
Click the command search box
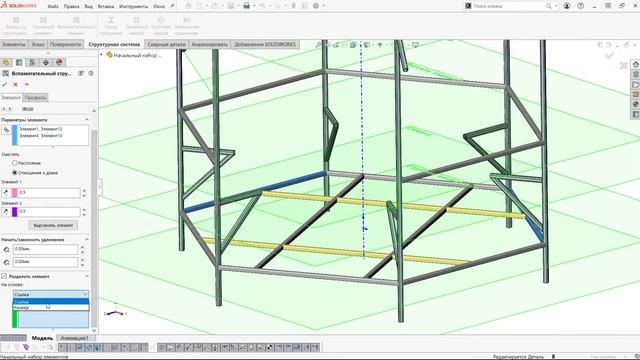click(509, 6)
